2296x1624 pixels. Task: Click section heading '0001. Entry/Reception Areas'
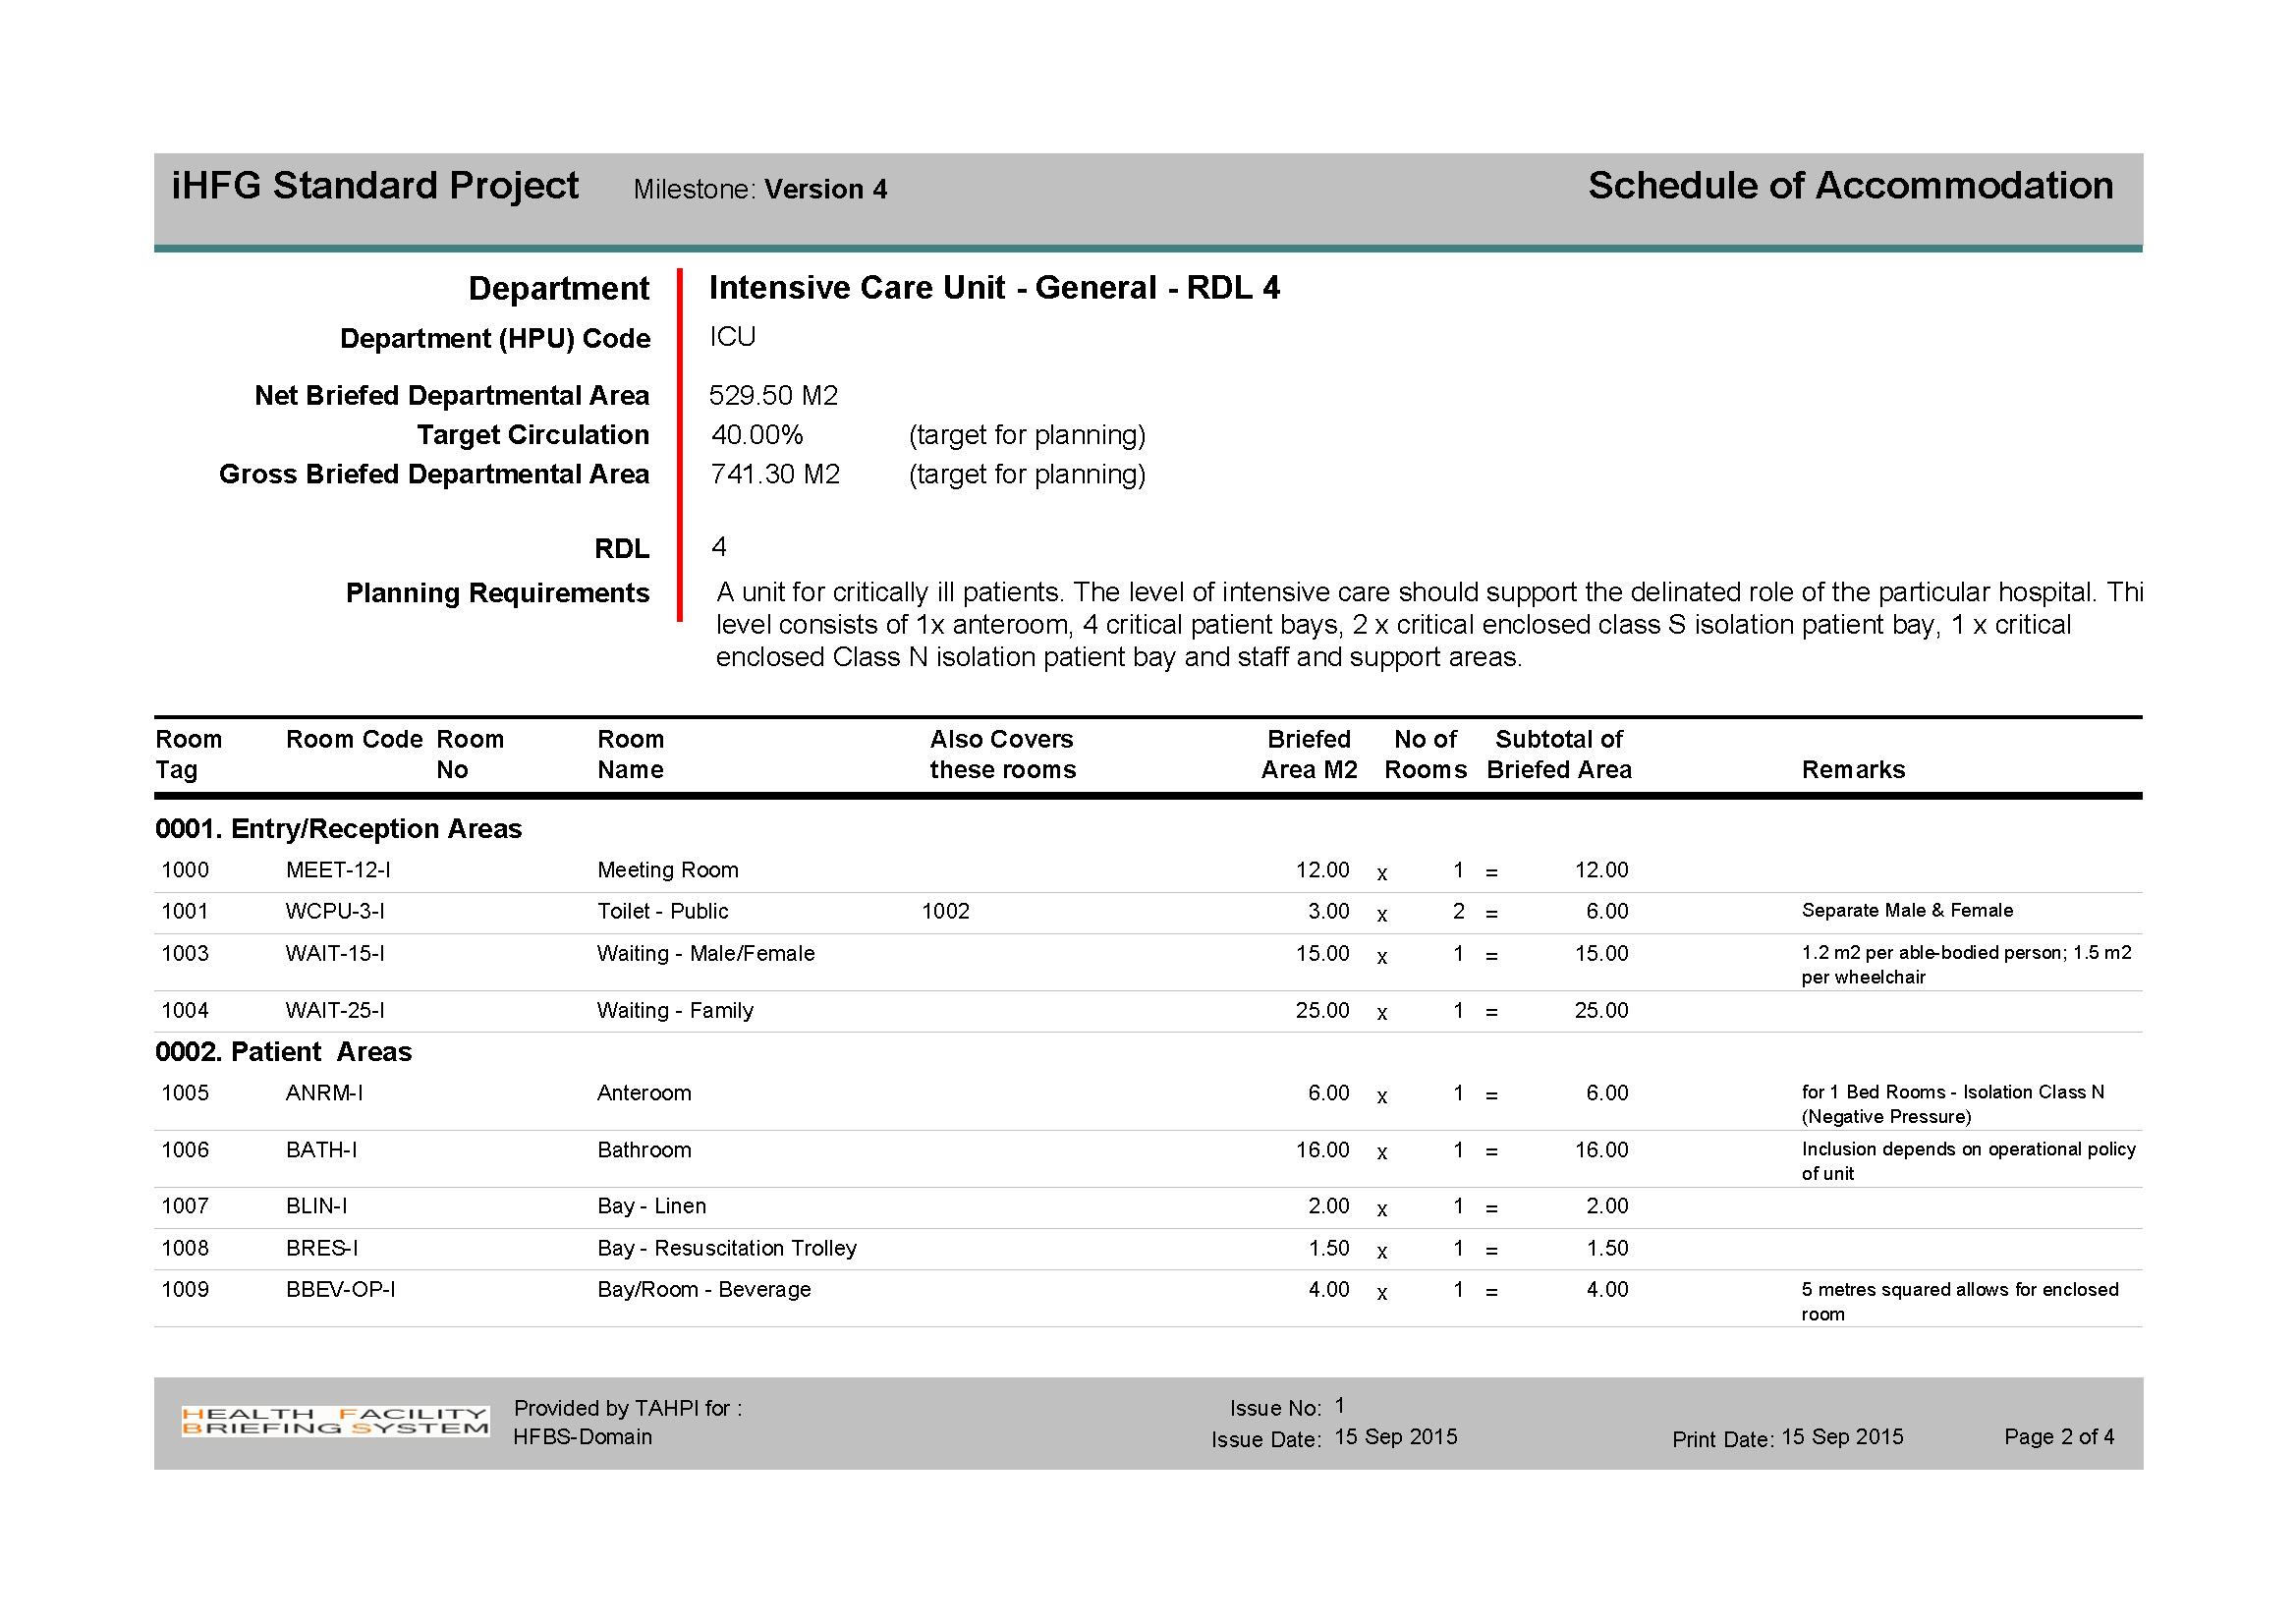[338, 829]
